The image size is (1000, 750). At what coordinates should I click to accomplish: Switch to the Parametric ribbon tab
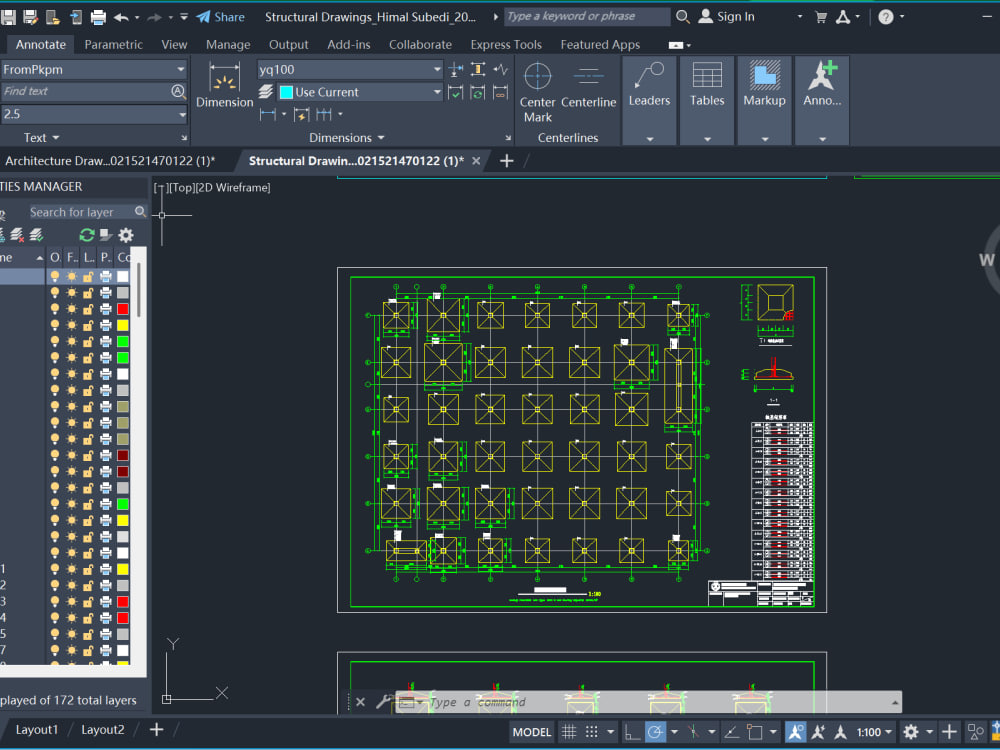[x=114, y=45]
